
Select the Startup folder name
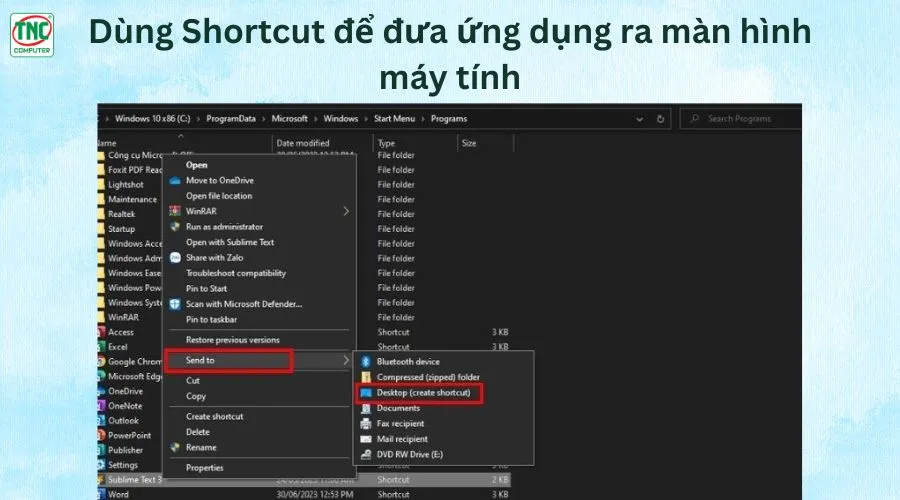click(x=121, y=229)
